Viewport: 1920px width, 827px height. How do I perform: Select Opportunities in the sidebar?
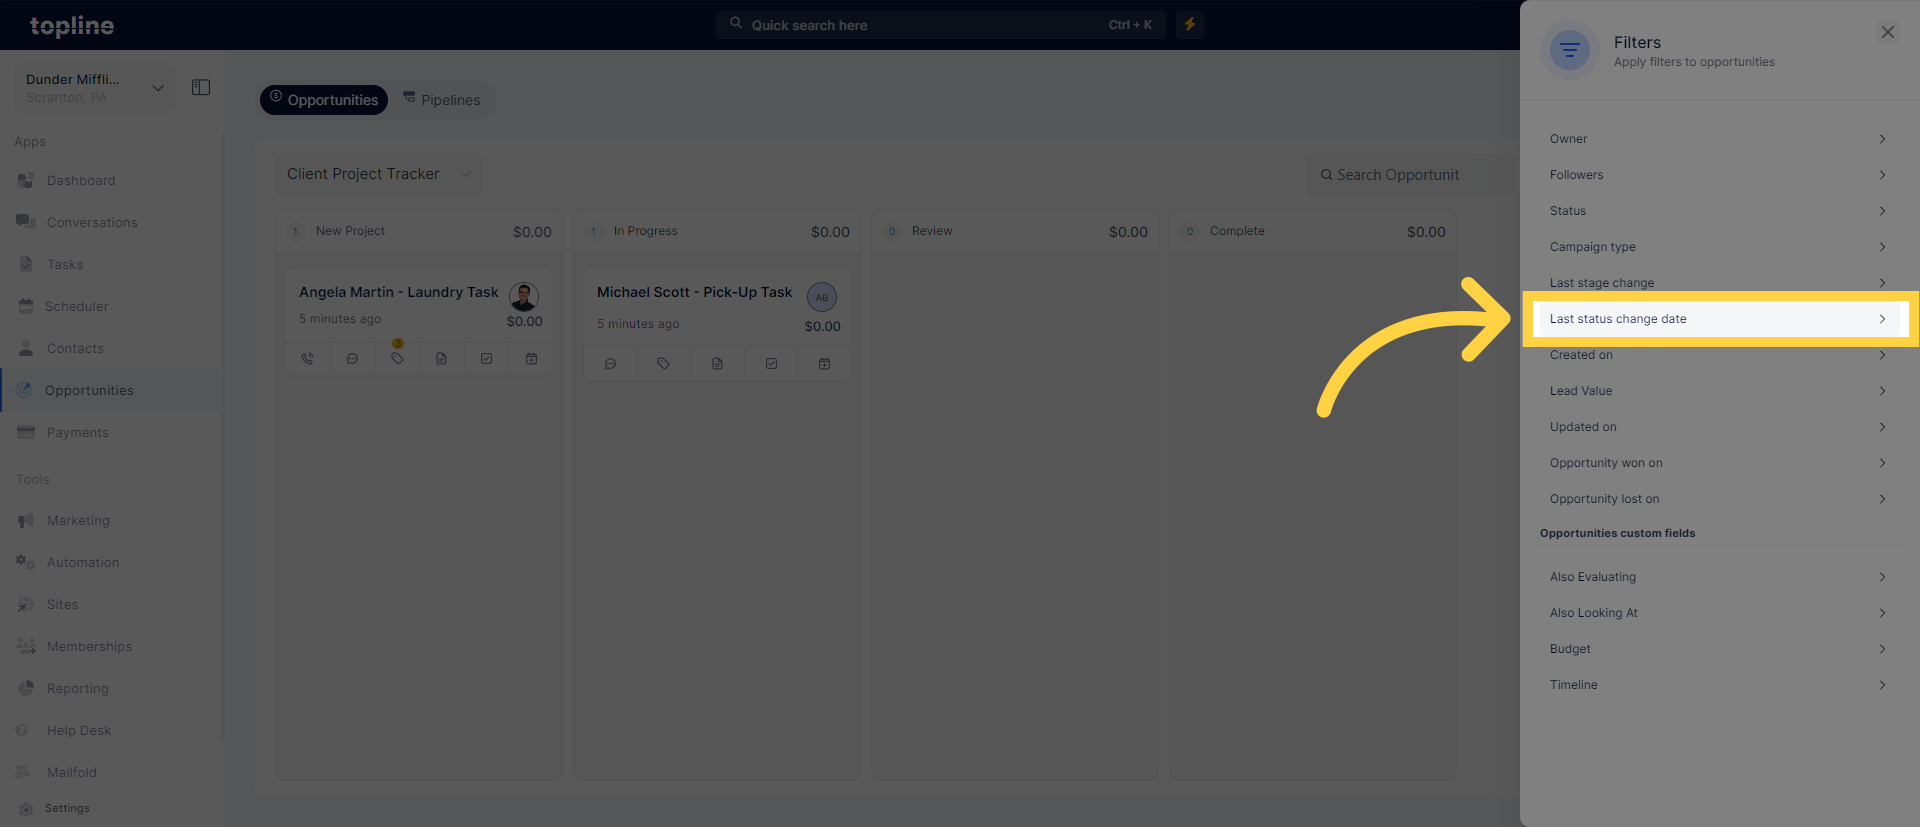click(110, 391)
